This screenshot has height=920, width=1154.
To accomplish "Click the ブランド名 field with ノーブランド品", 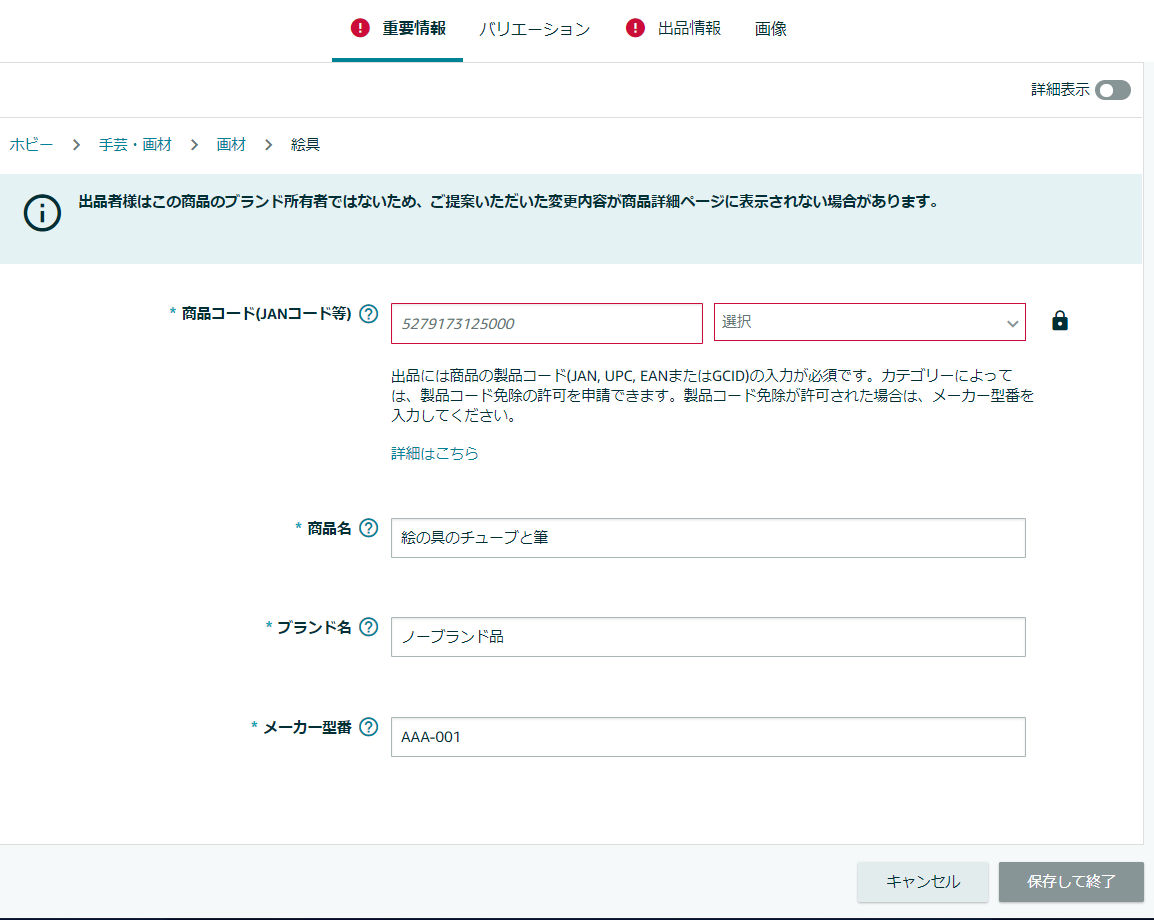I will click(708, 637).
